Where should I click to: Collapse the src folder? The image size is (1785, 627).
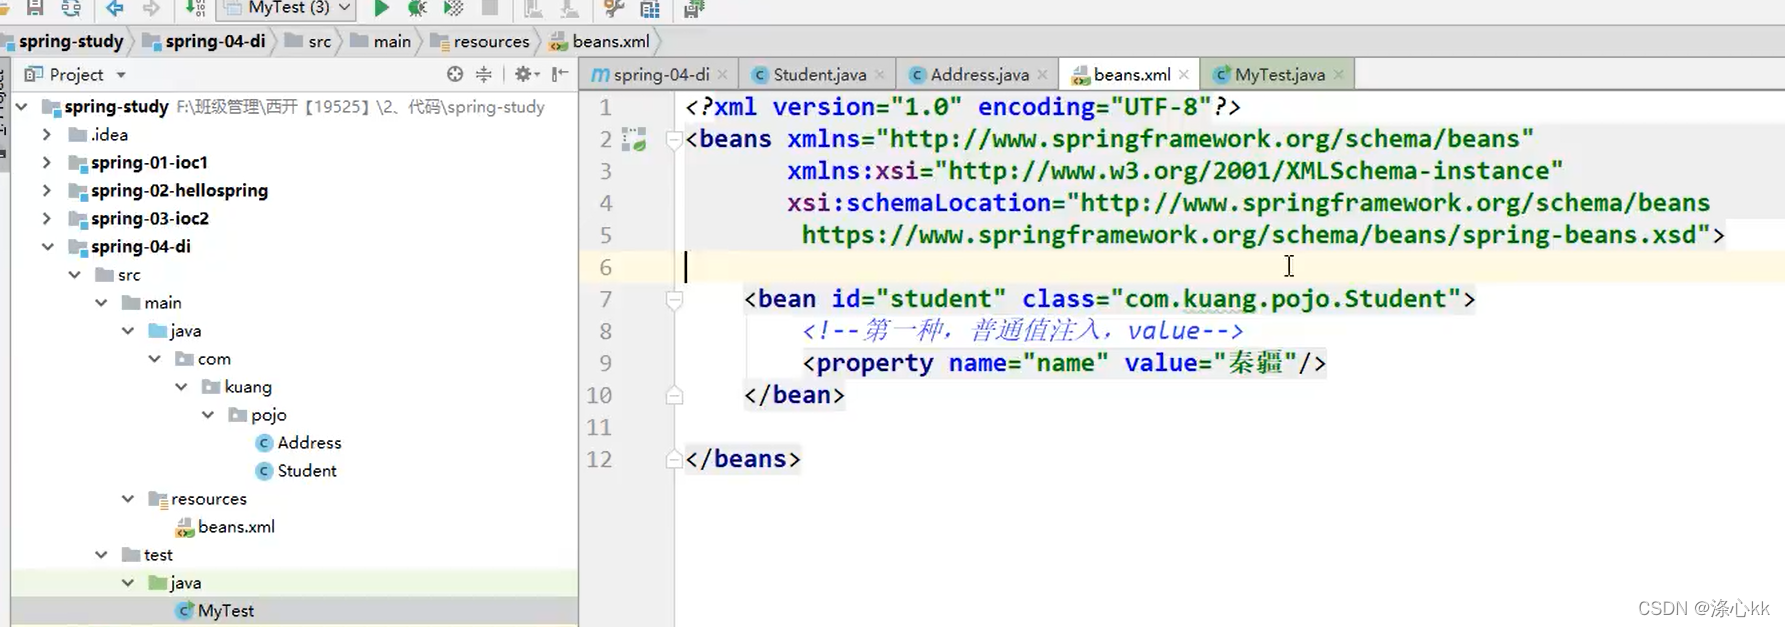(75, 274)
